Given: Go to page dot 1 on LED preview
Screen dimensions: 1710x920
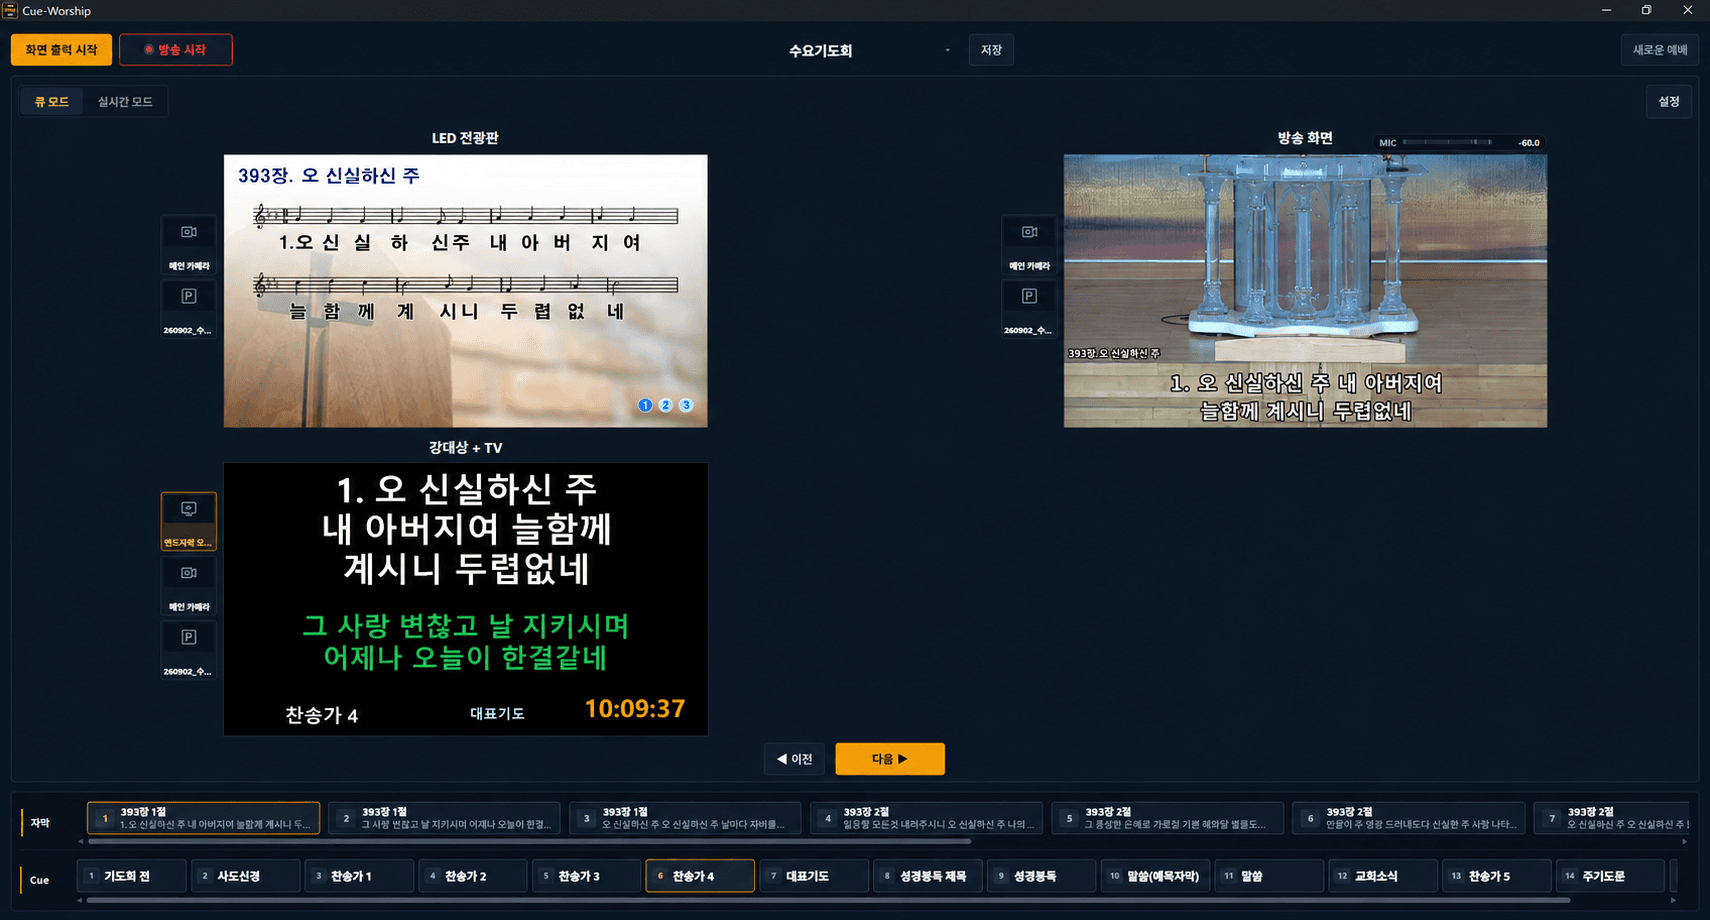Looking at the screenshot, I should coord(645,405).
